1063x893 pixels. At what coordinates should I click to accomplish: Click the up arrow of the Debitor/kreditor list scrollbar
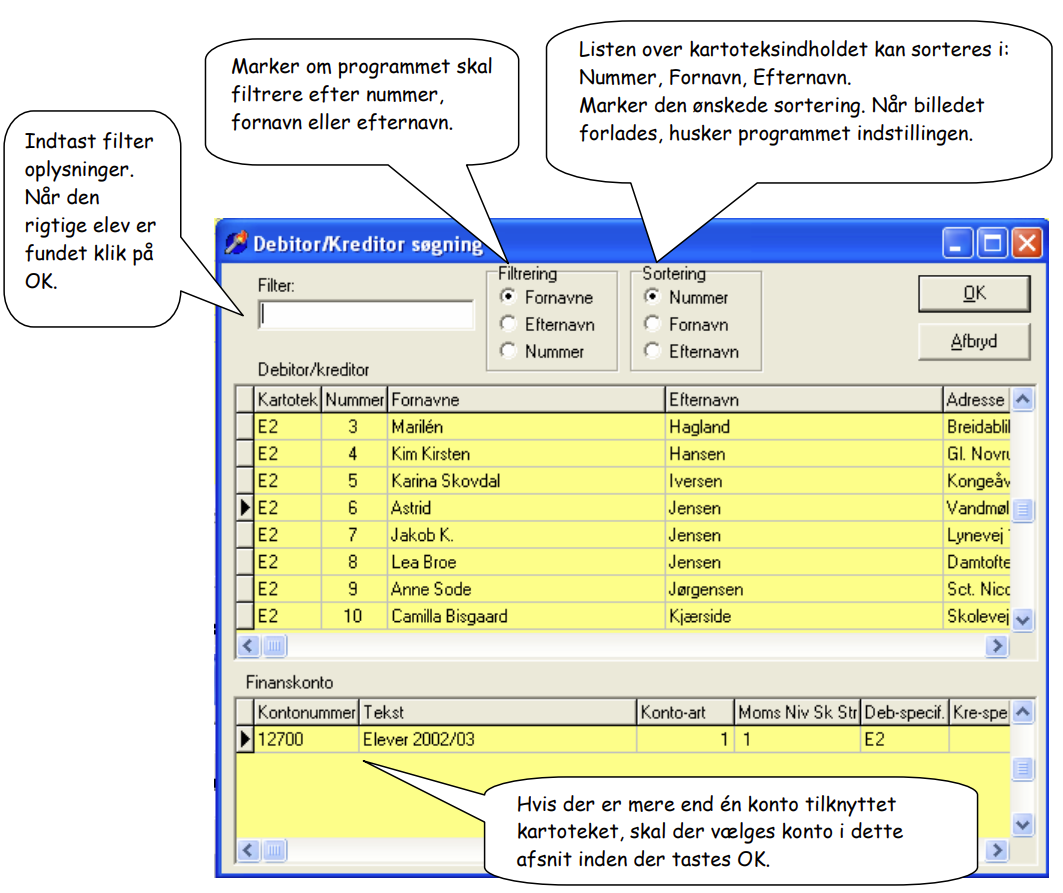tap(1023, 399)
